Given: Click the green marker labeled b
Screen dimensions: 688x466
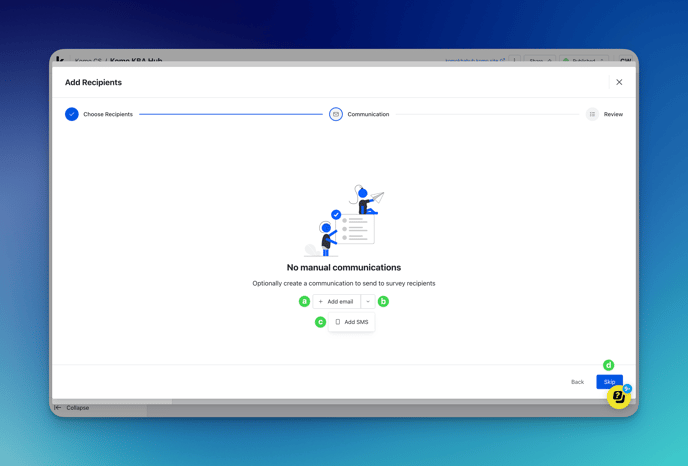Looking at the screenshot, I should pyautogui.click(x=383, y=301).
